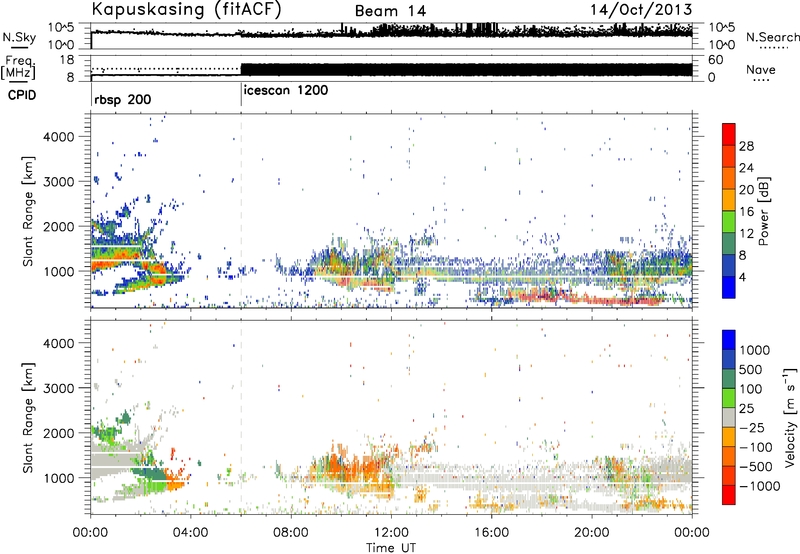This screenshot has height=554, width=800.
Task: Click the "2000" slant range tick in velocity panel
Action: 59,433
